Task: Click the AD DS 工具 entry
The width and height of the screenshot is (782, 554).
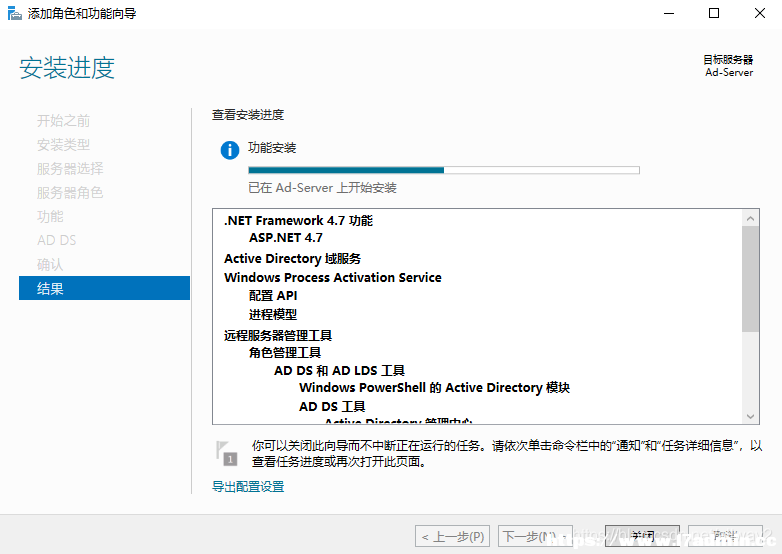Action: tap(332, 407)
